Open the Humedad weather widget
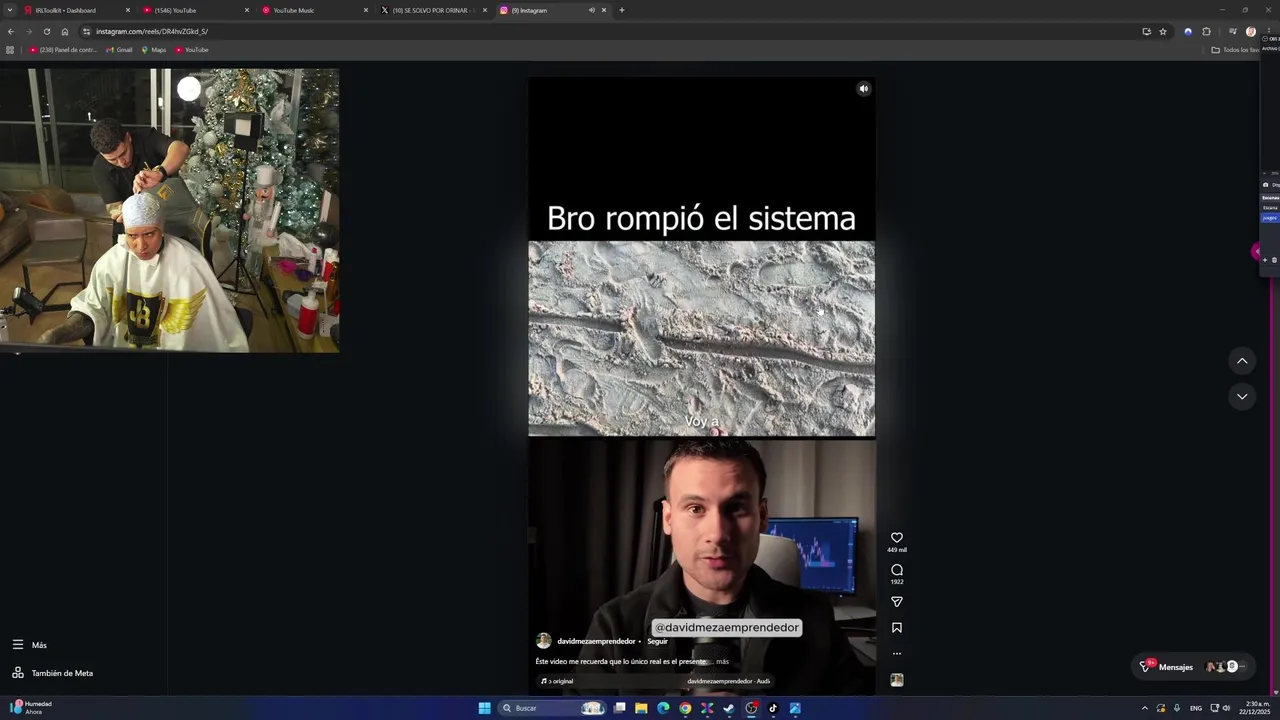 [x=32, y=708]
